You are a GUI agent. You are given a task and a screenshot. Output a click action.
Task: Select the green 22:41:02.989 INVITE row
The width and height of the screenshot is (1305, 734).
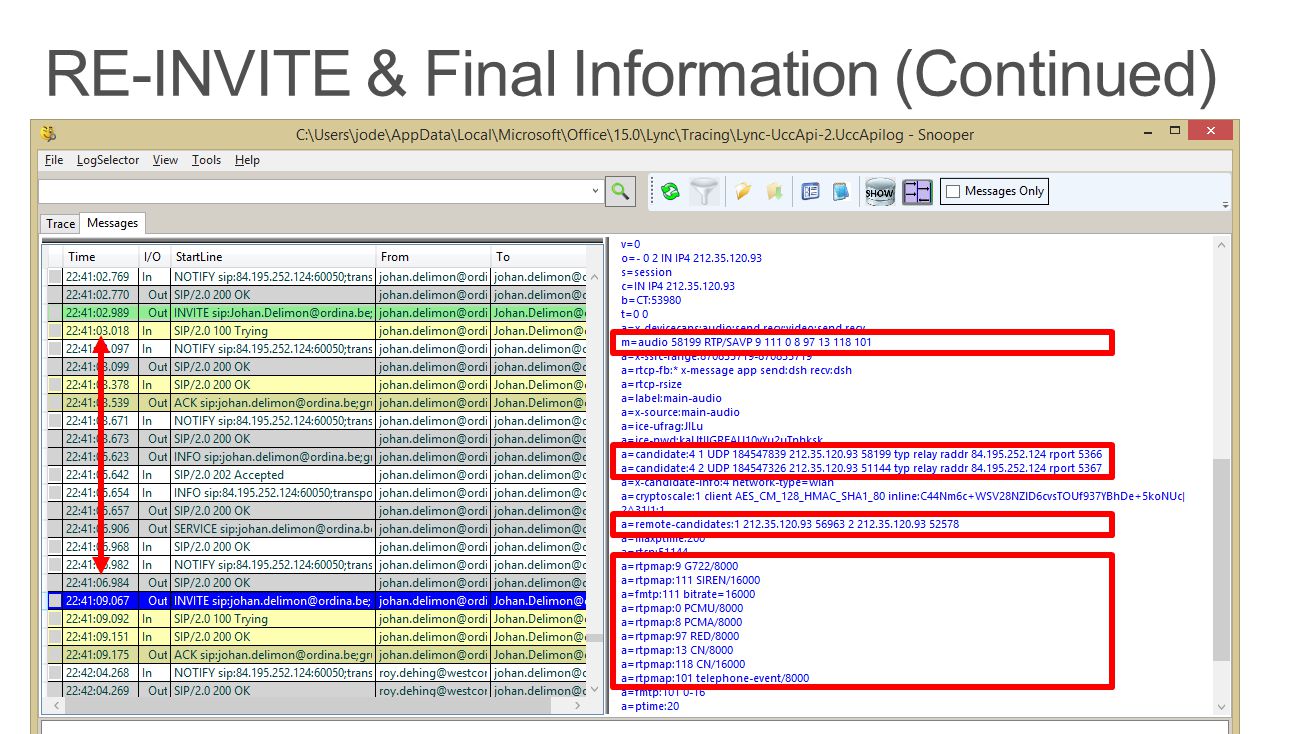click(316, 313)
